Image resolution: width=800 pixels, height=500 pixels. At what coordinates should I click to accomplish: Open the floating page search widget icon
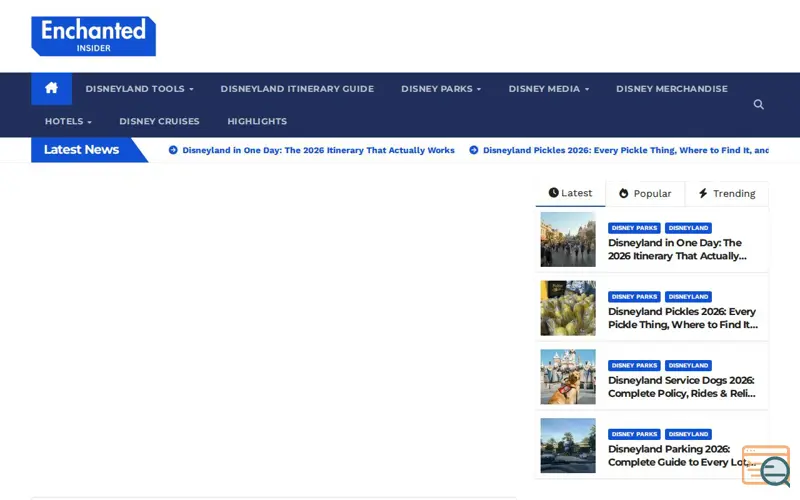pos(766,466)
